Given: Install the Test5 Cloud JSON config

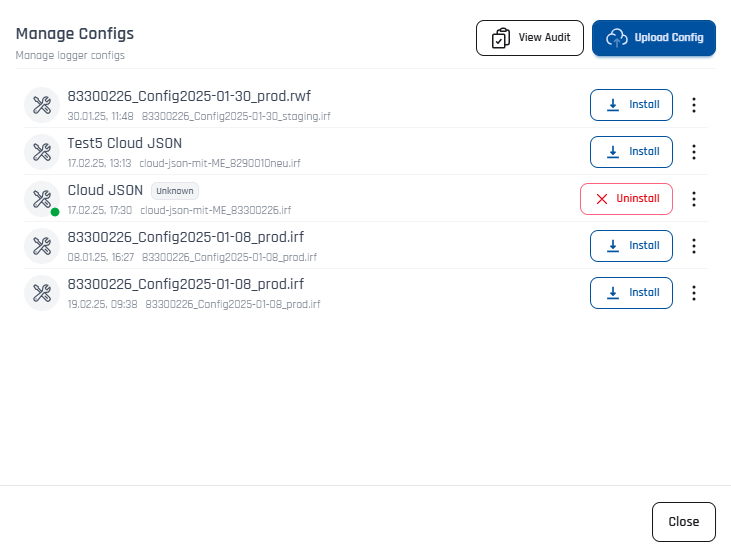Looking at the screenshot, I should pyautogui.click(x=631, y=152).
